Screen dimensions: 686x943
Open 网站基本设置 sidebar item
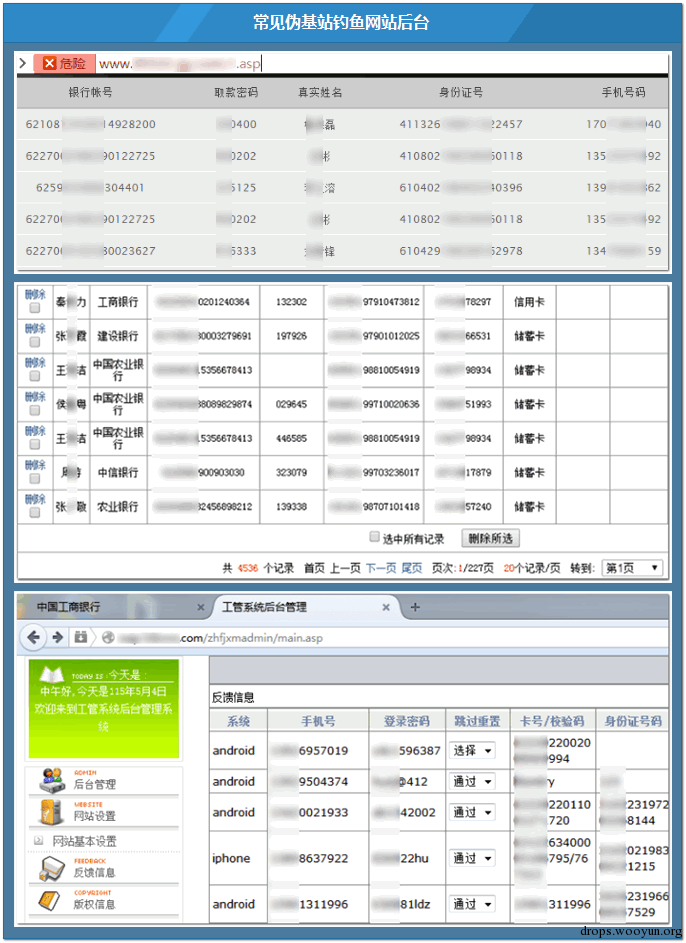click(84, 841)
